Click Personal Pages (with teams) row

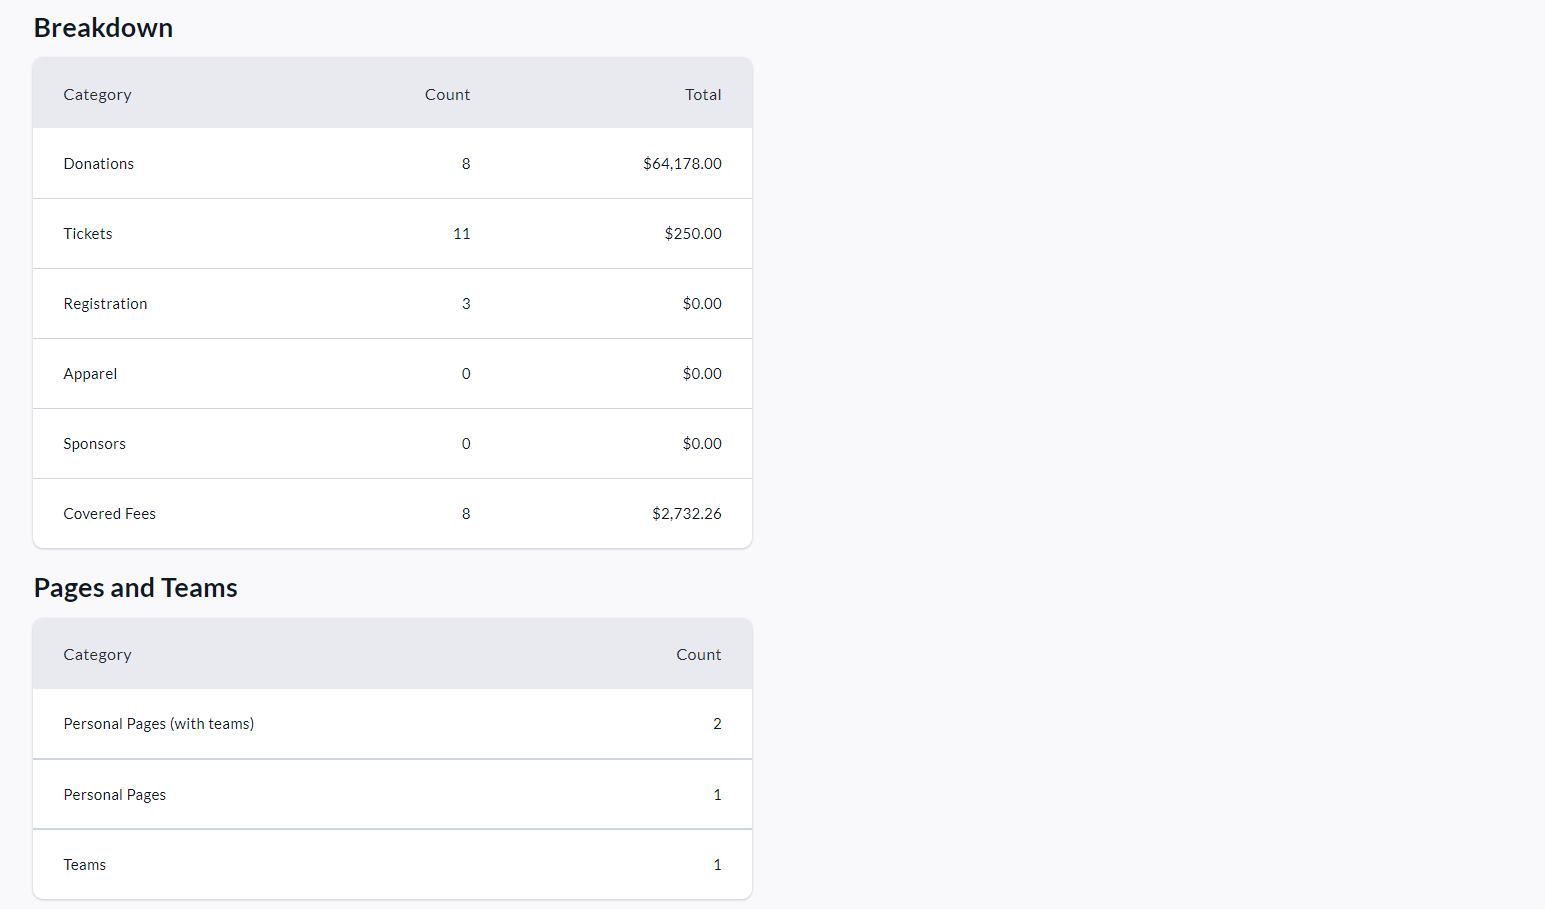pos(158,724)
